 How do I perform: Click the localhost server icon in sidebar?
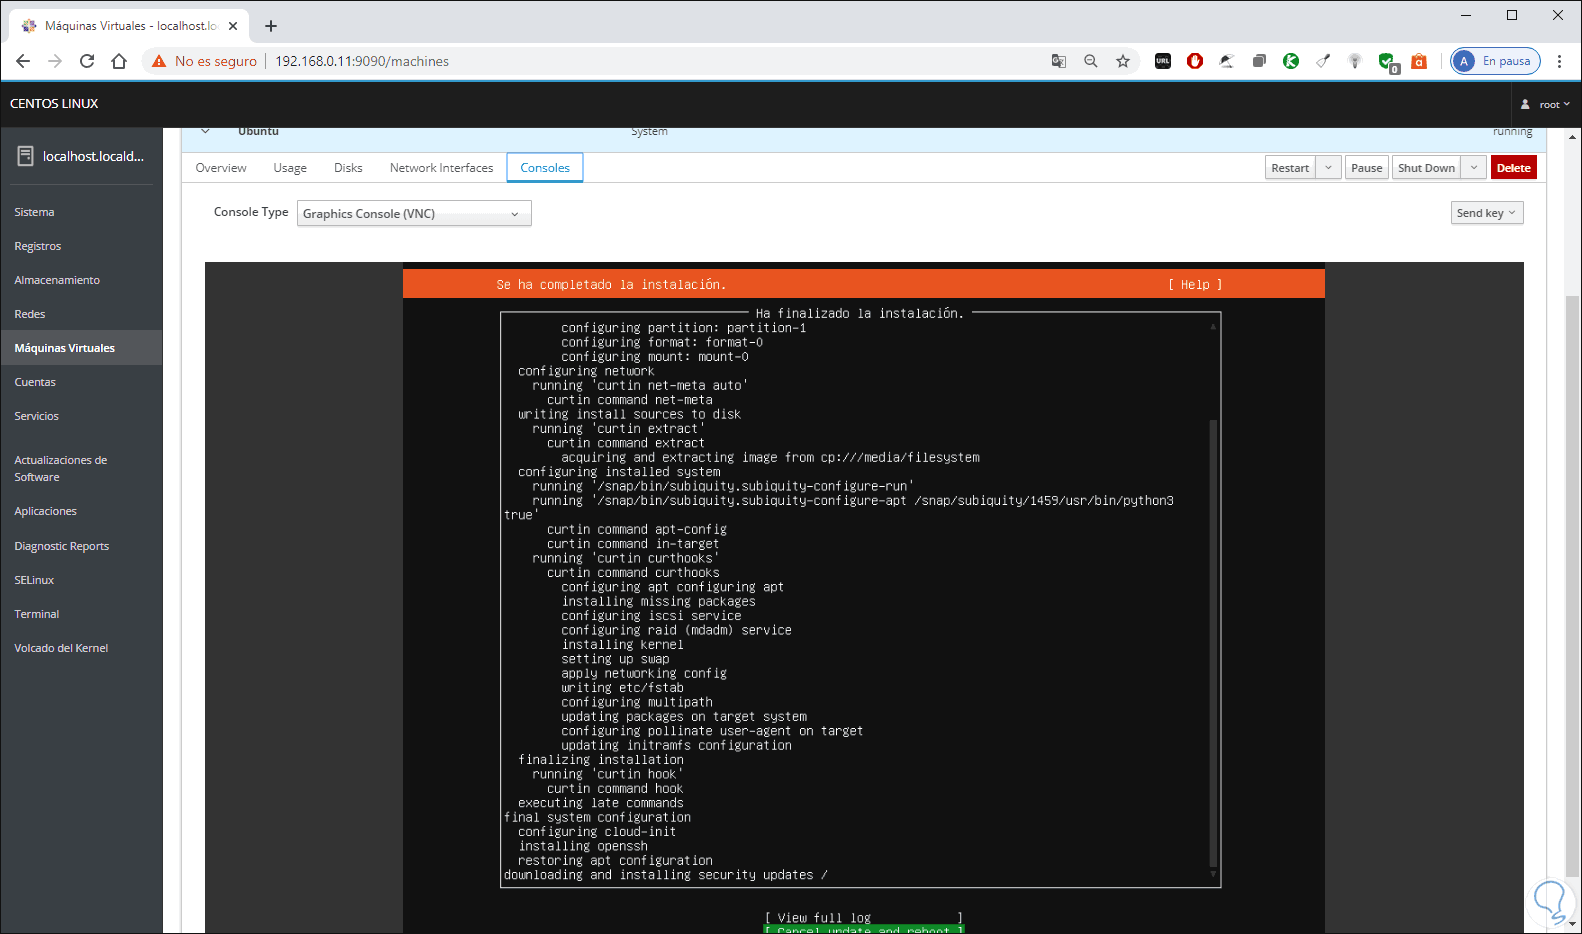click(x=25, y=156)
